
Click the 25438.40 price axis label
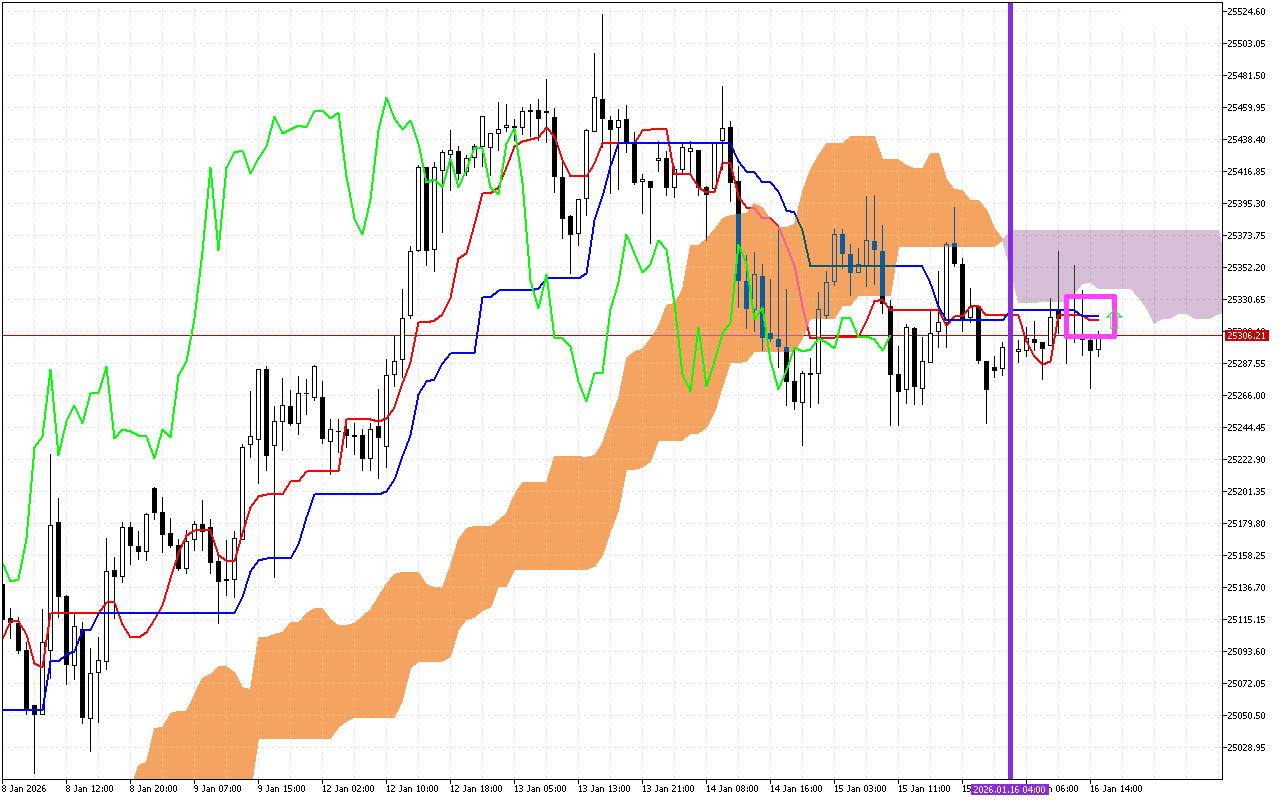pos(1246,140)
